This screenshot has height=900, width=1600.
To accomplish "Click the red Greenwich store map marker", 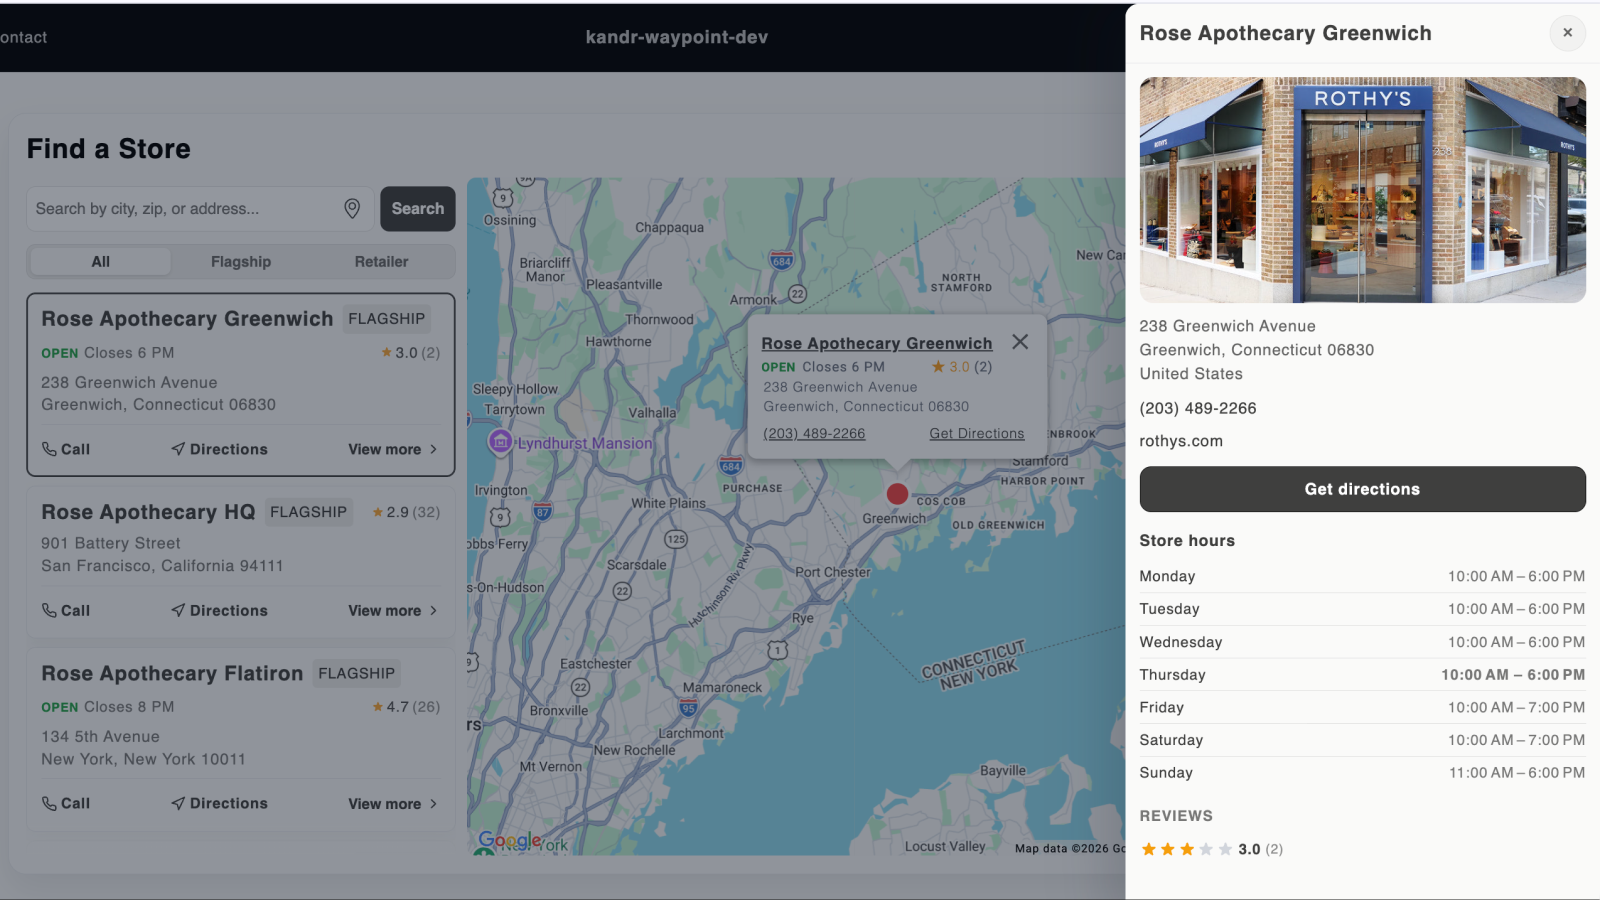I will pyautogui.click(x=897, y=494).
